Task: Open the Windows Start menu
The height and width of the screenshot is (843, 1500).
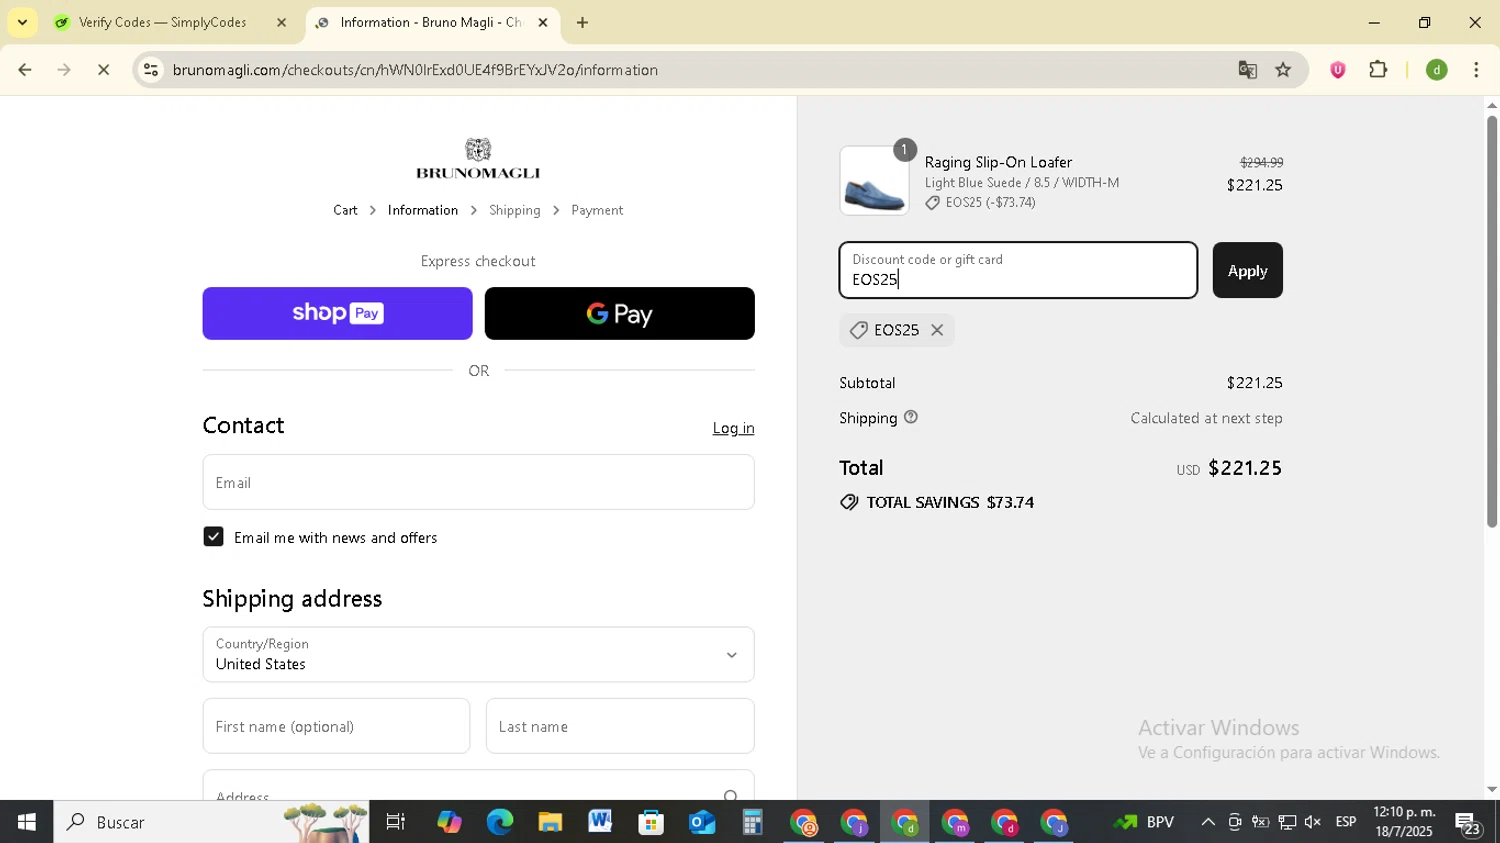Action: coord(26,822)
